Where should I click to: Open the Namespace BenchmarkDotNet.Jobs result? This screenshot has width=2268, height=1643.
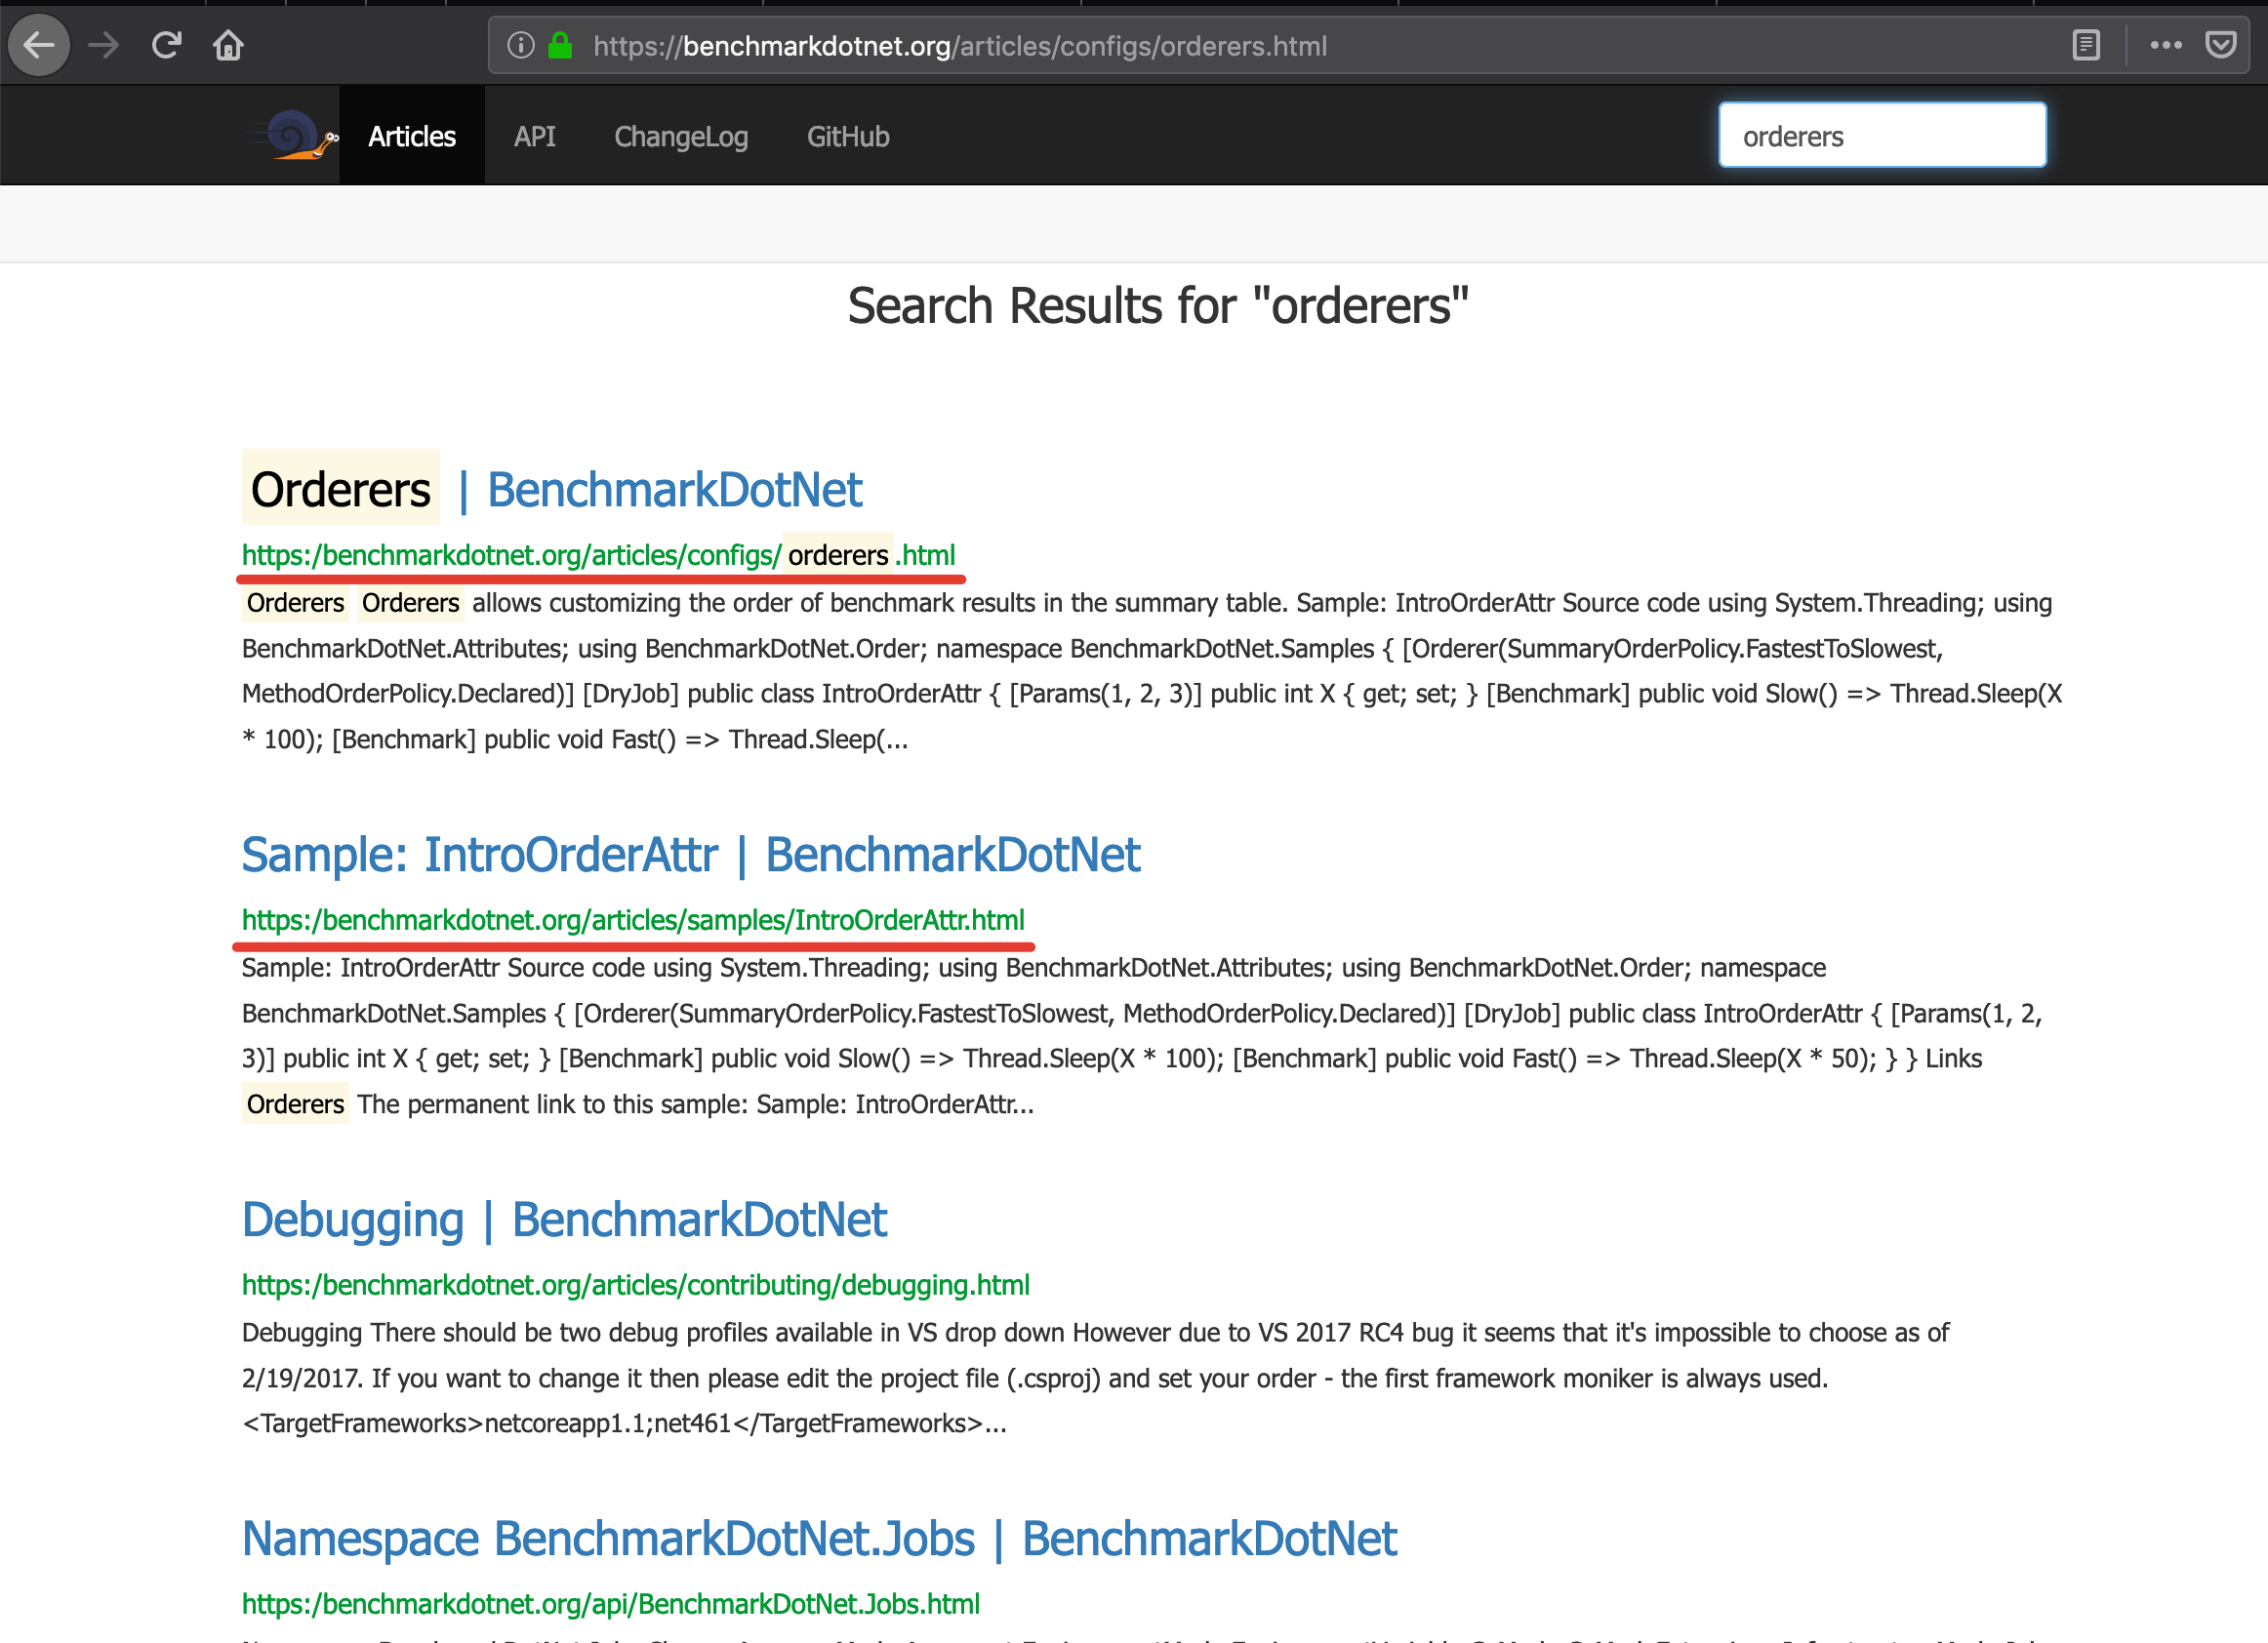[820, 1539]
